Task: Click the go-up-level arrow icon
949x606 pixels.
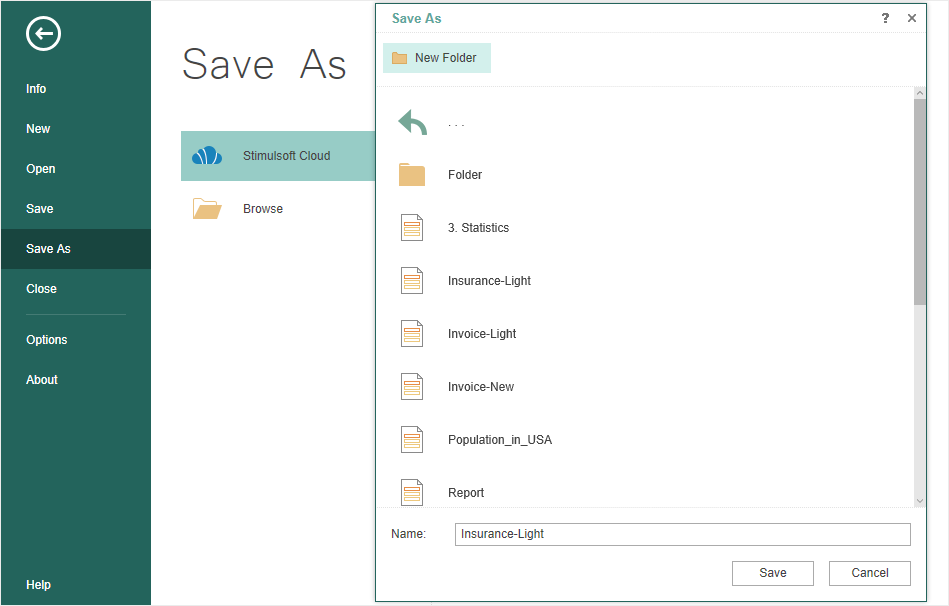Action: point(413,122)
